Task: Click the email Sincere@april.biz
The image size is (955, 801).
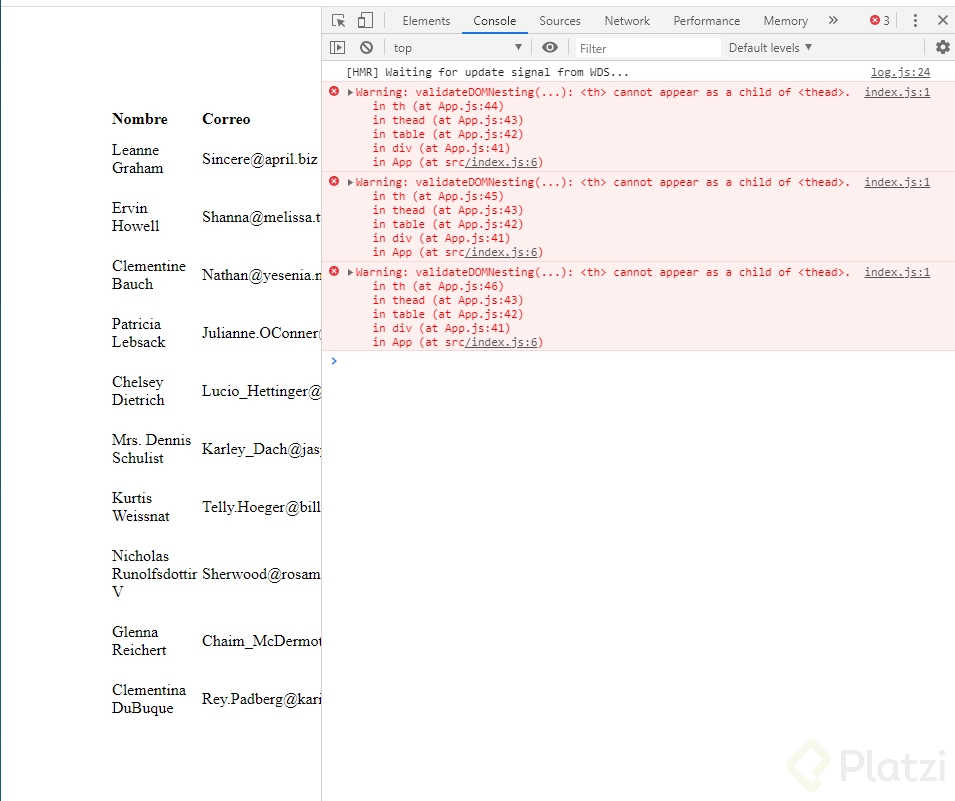Action: click(260, 159)
